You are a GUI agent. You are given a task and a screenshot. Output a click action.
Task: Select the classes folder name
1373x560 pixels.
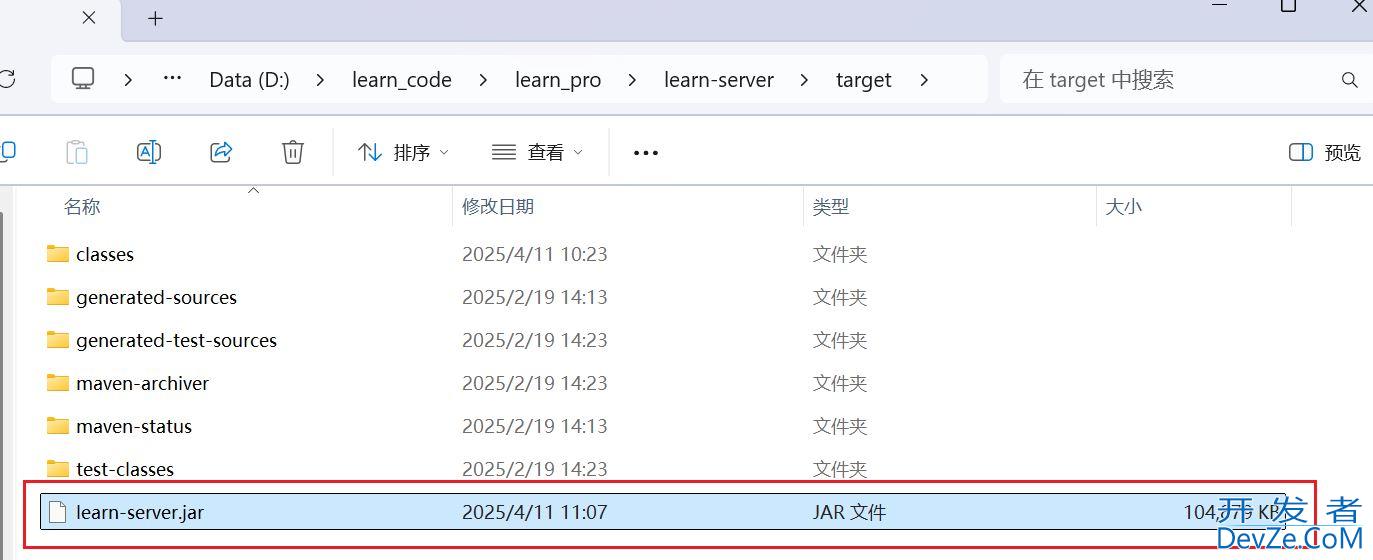pos(105,254)
